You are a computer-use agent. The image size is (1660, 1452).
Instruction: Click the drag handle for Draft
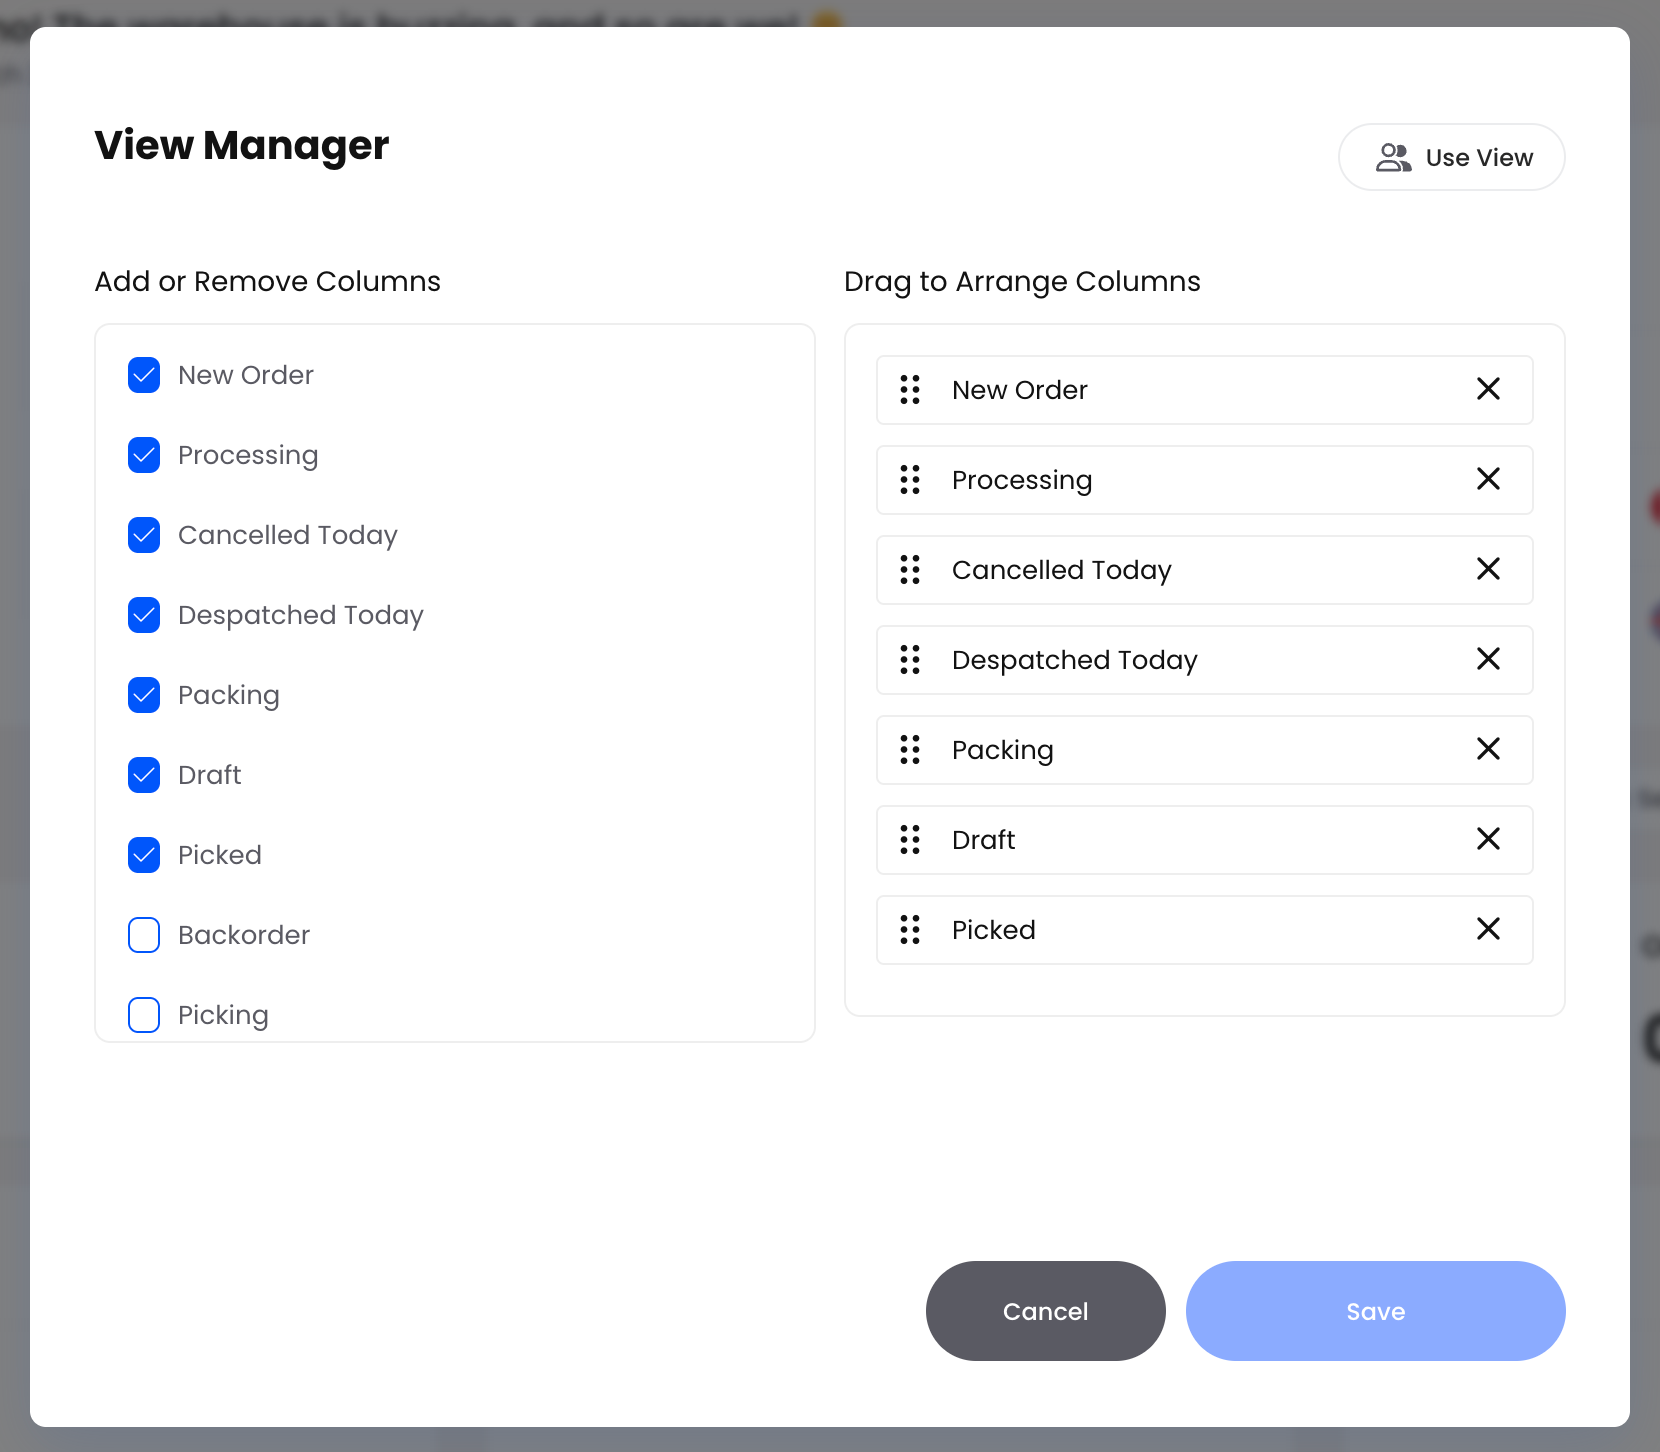point(910,840)
